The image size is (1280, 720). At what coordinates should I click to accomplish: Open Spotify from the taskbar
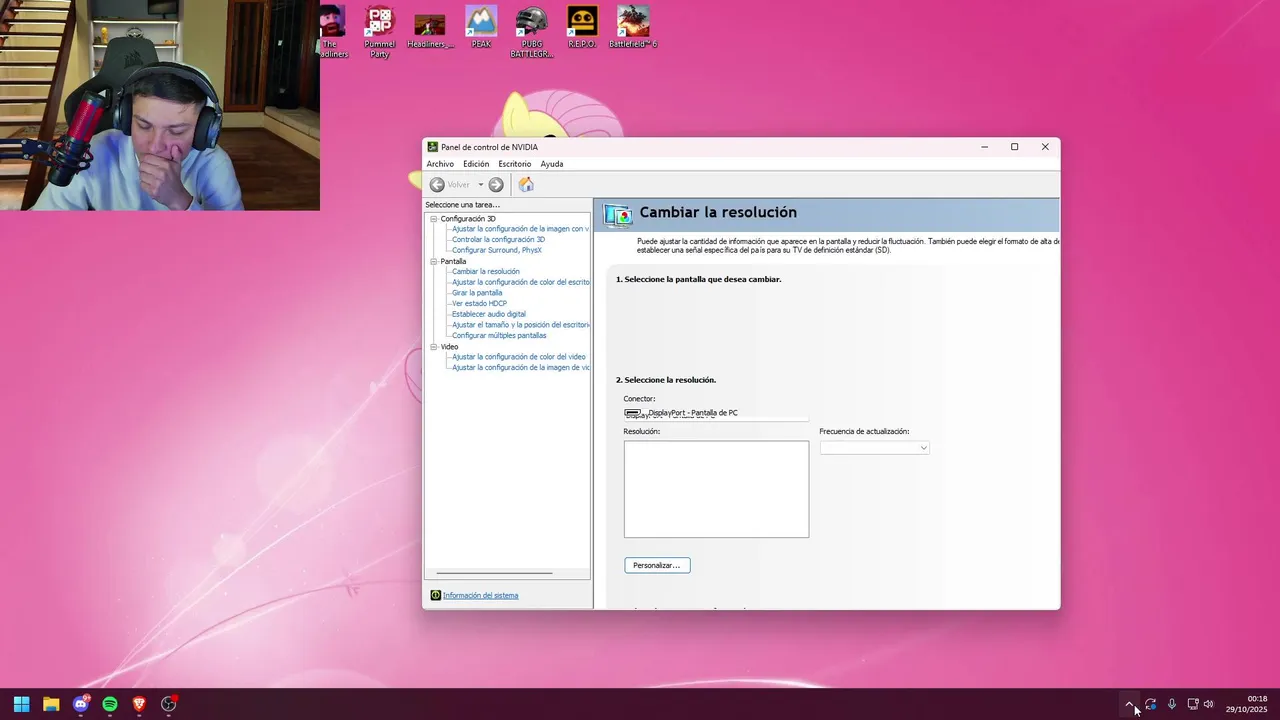(110, 704)
